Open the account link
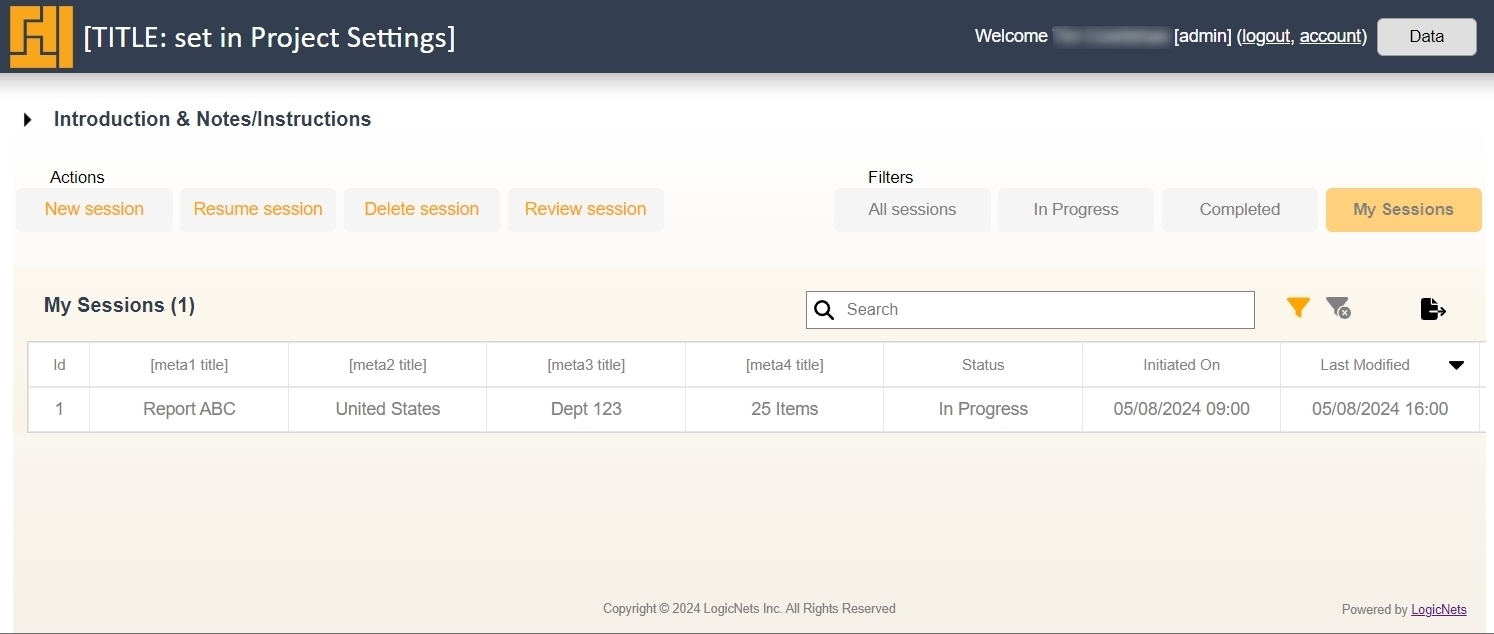1494x634 pixels. 1331,36
